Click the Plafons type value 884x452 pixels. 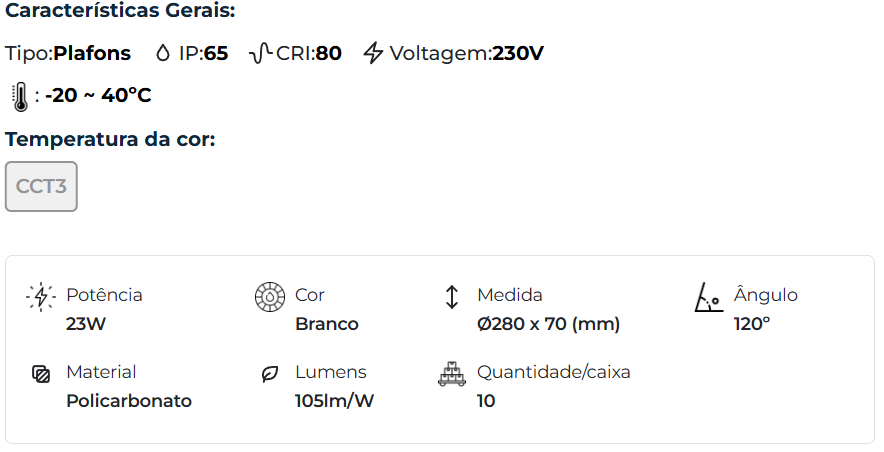click(92, 54)
